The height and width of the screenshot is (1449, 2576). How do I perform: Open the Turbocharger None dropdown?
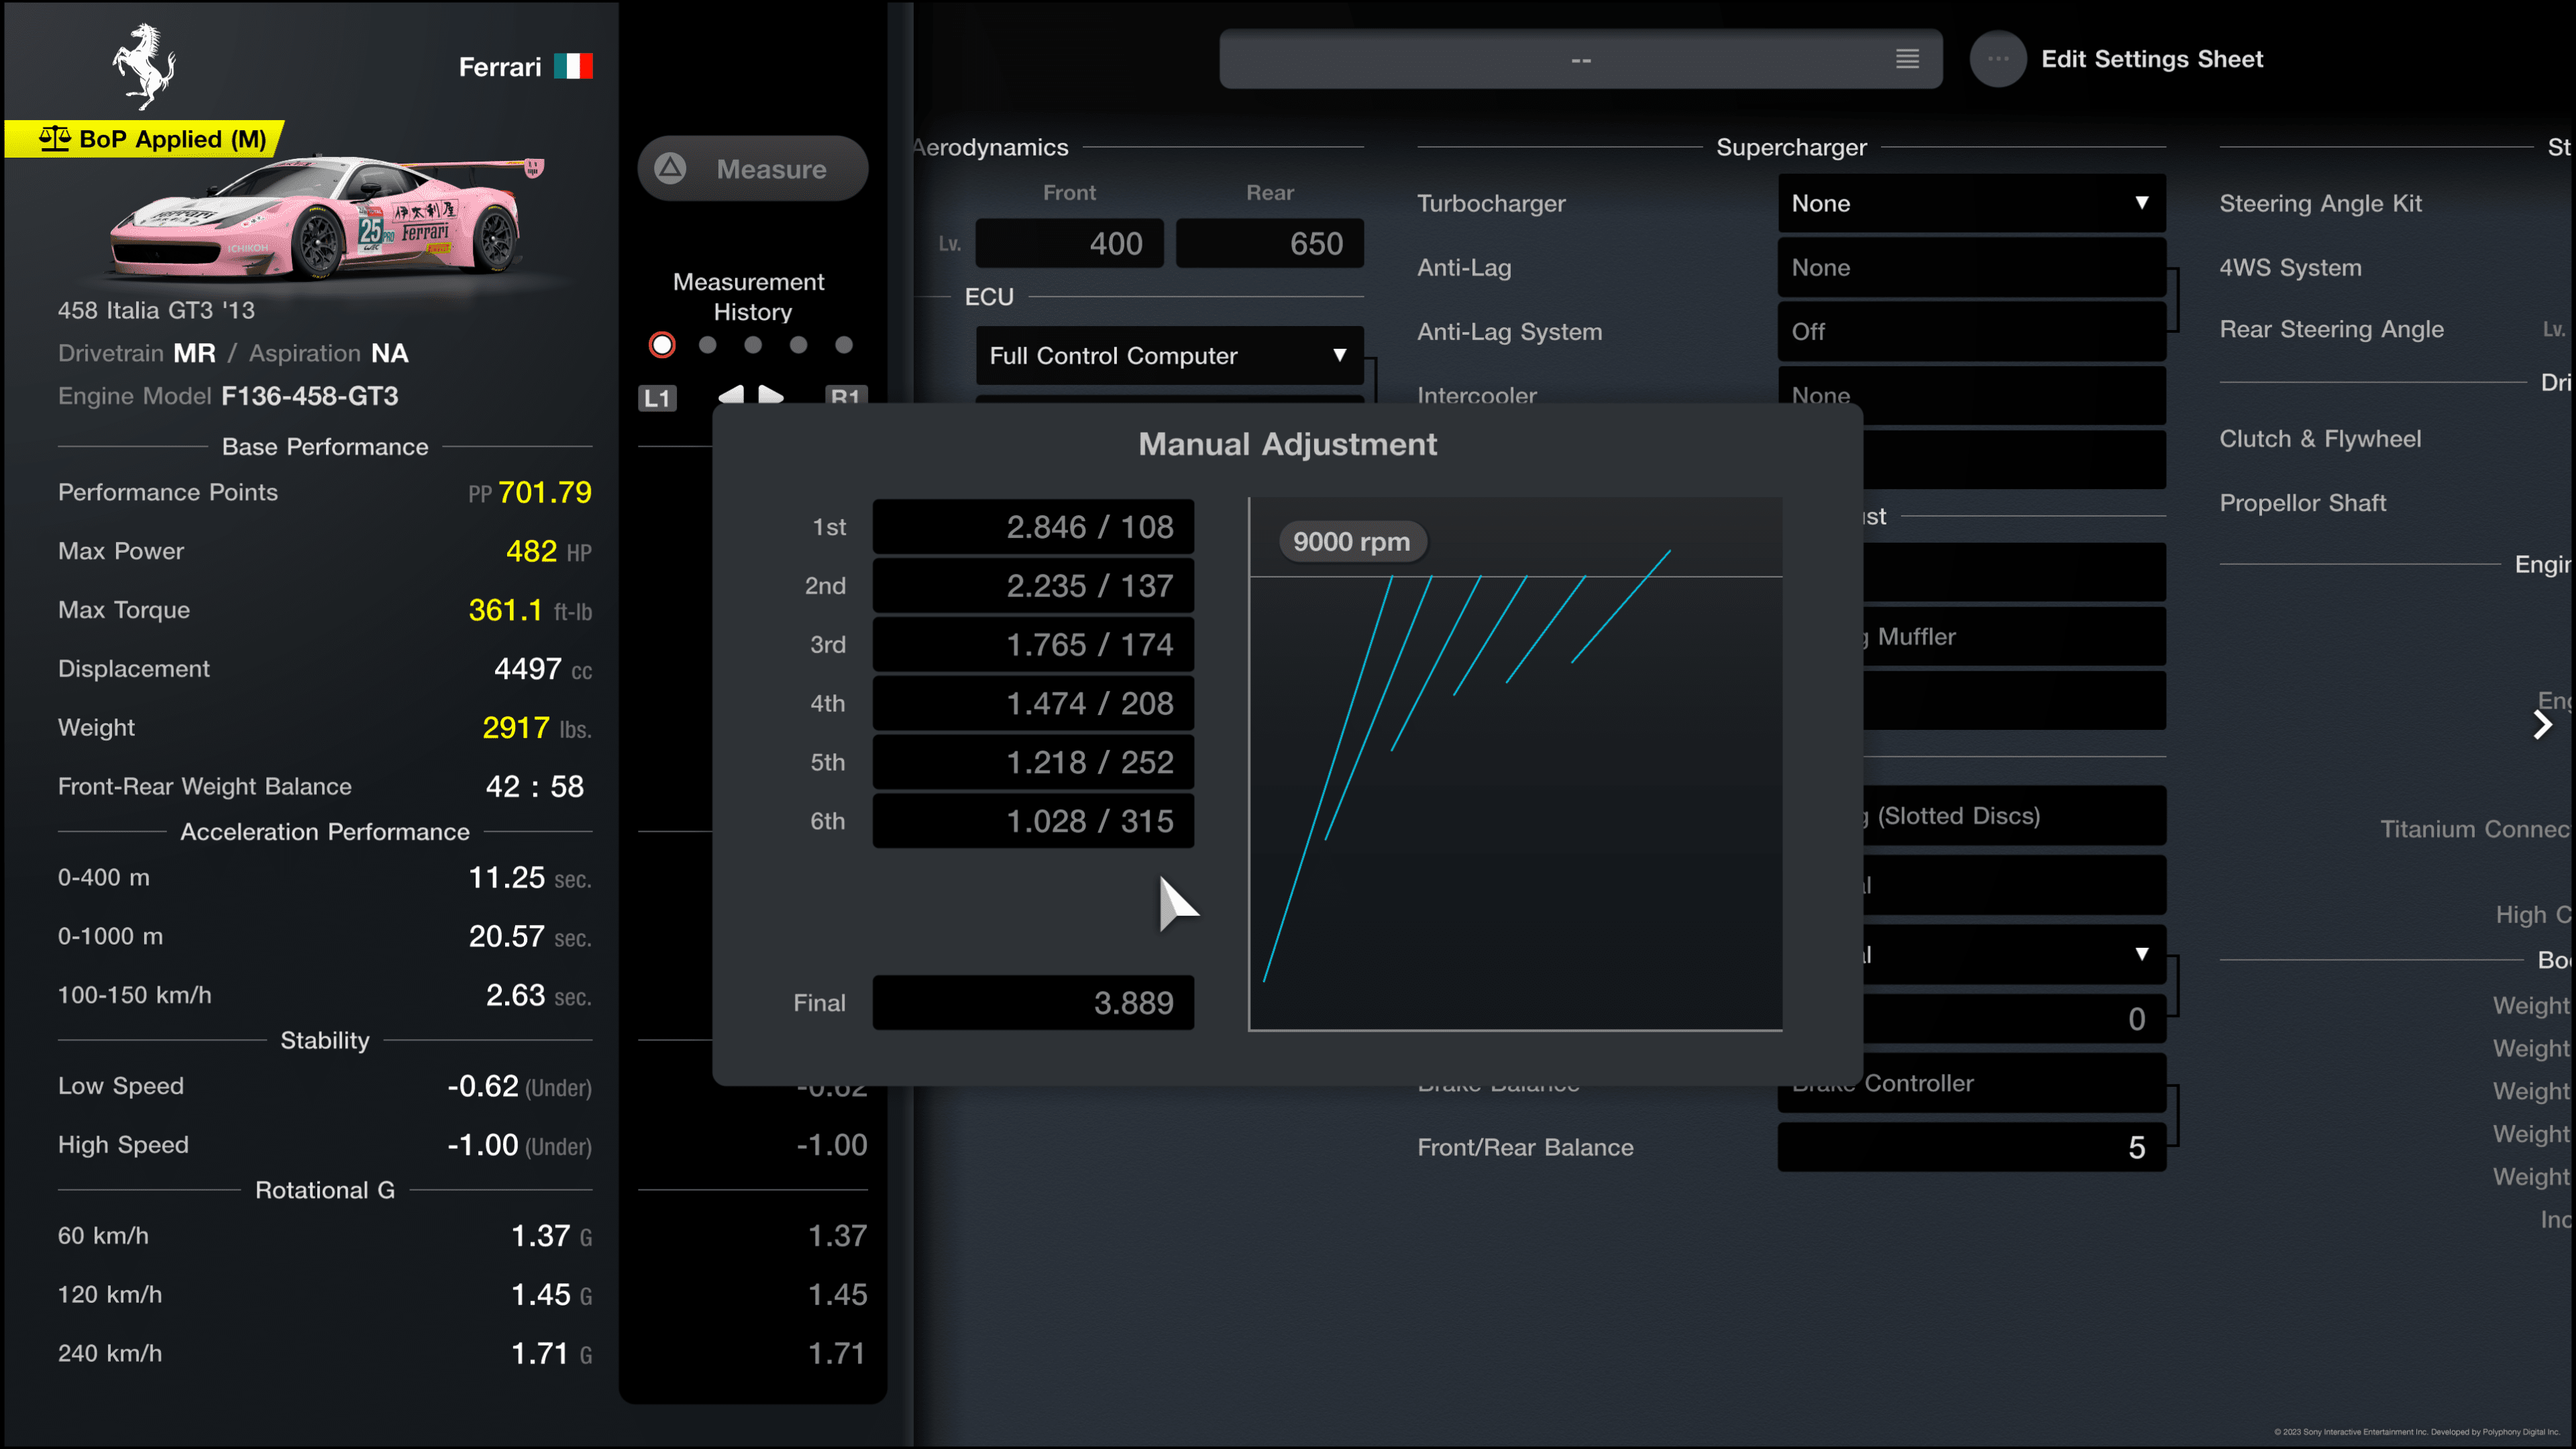(x=1971, y=203)
